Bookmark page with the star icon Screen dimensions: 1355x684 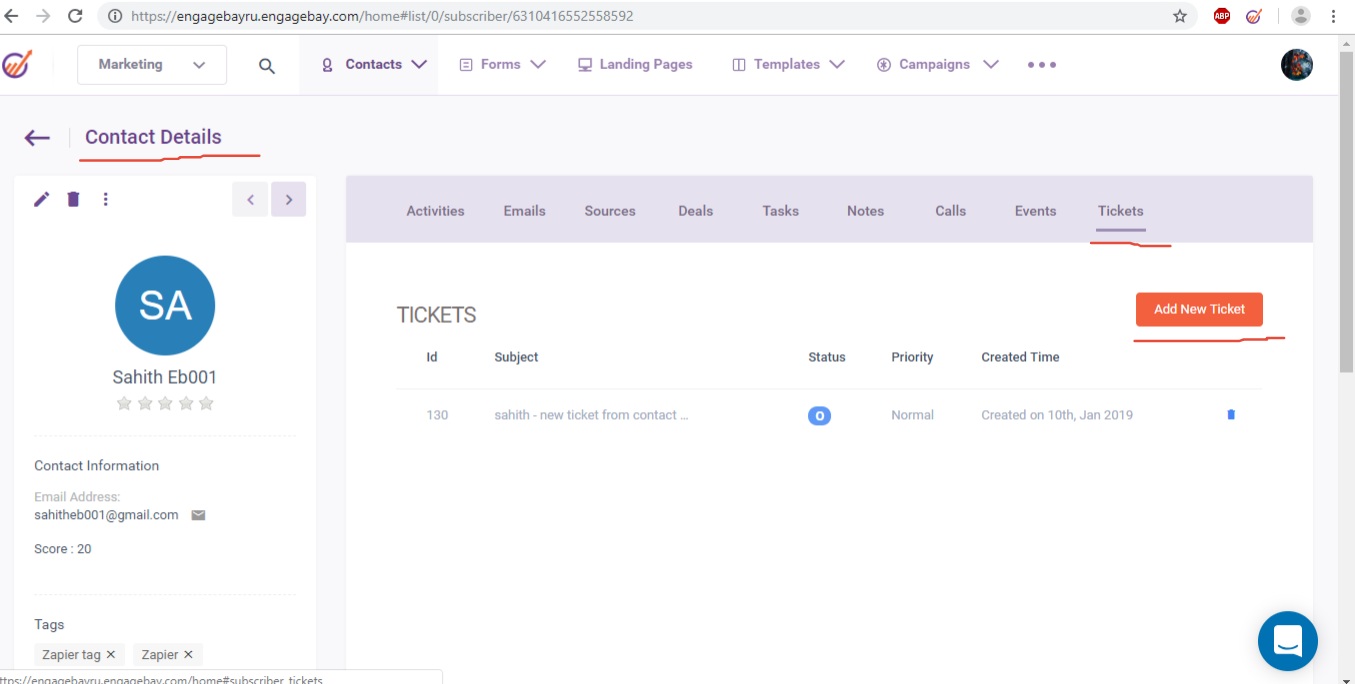pyautogui.click(x=1180, y=16)
